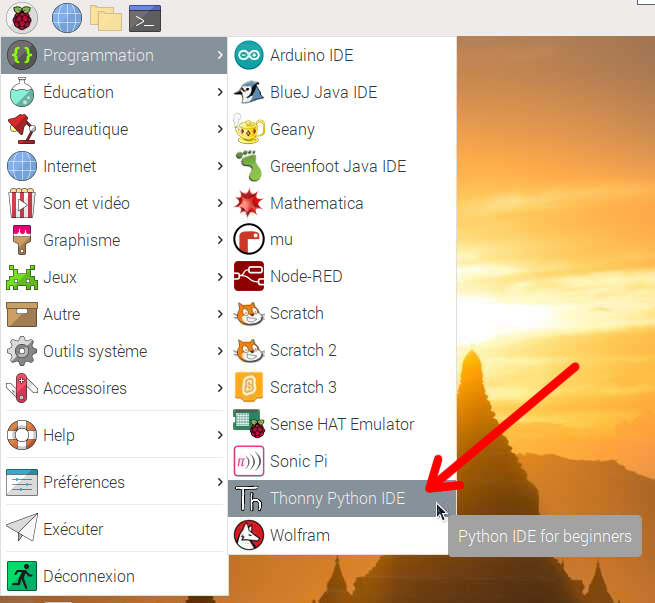Click the Greenfoot green footprint icon
655x603 pixels.
(x=249, y=166)
